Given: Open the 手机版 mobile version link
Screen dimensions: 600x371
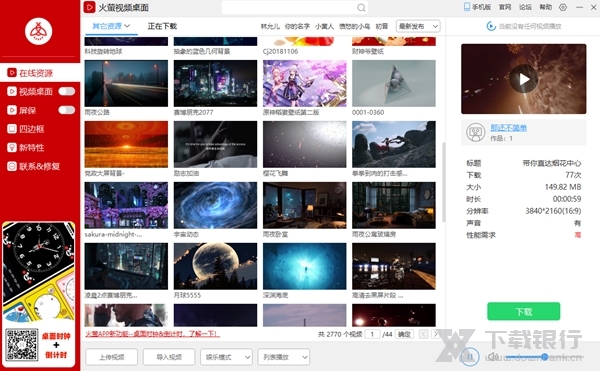Looking at the screenshot, I should (x=477, y=7).
